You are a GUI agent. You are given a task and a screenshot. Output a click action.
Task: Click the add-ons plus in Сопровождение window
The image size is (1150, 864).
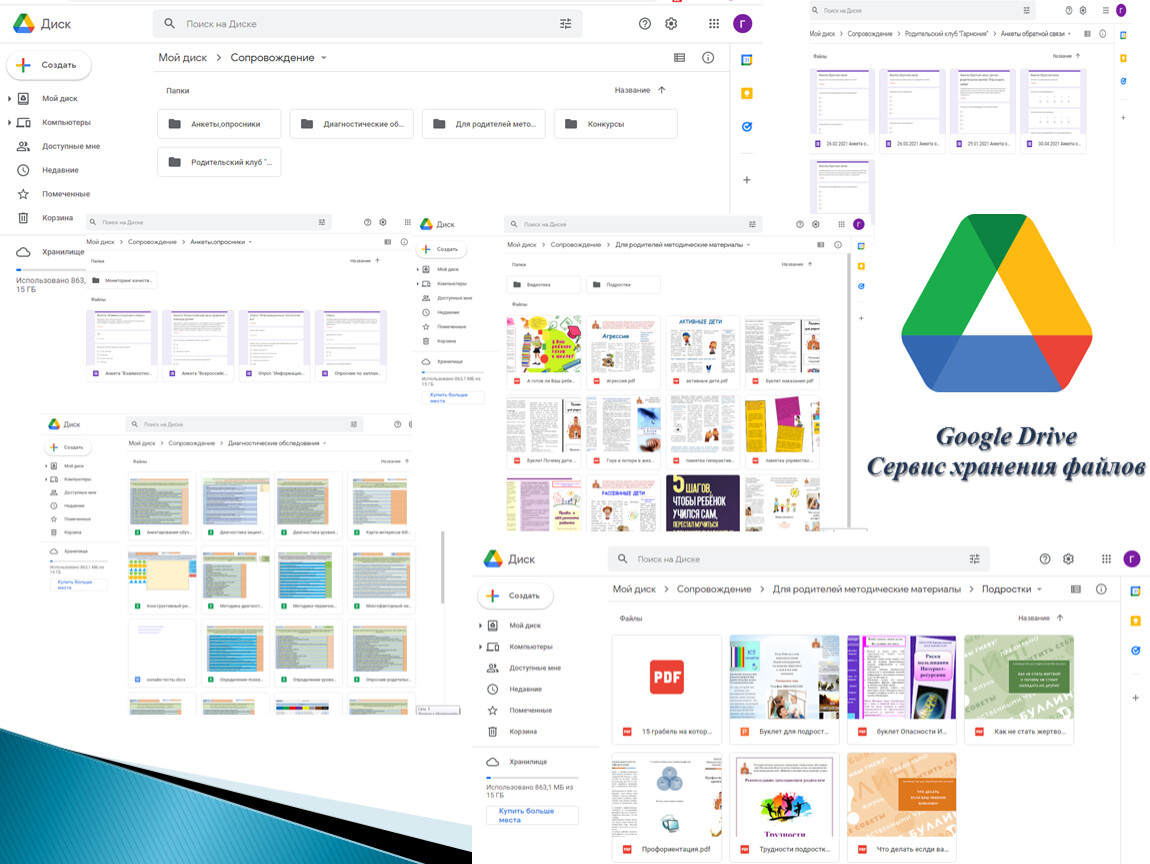click(x=747, y=180)
